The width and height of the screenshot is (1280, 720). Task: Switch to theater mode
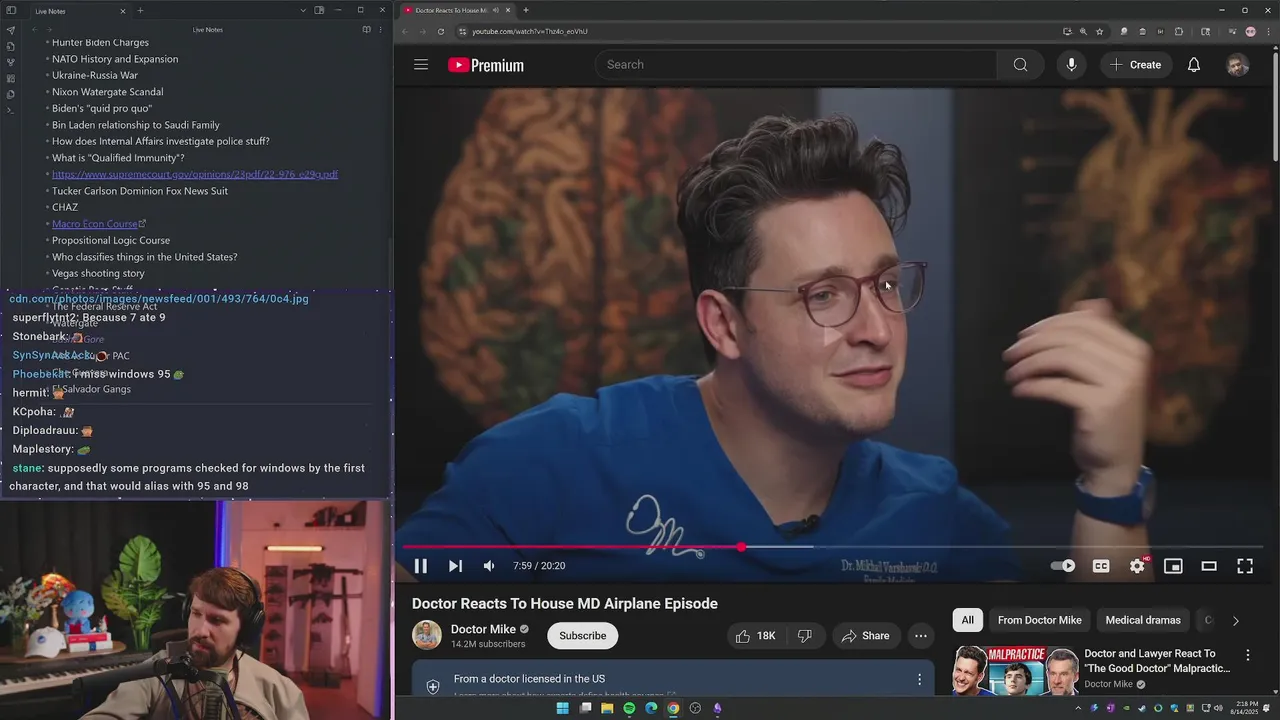[x=1209, y=566]
